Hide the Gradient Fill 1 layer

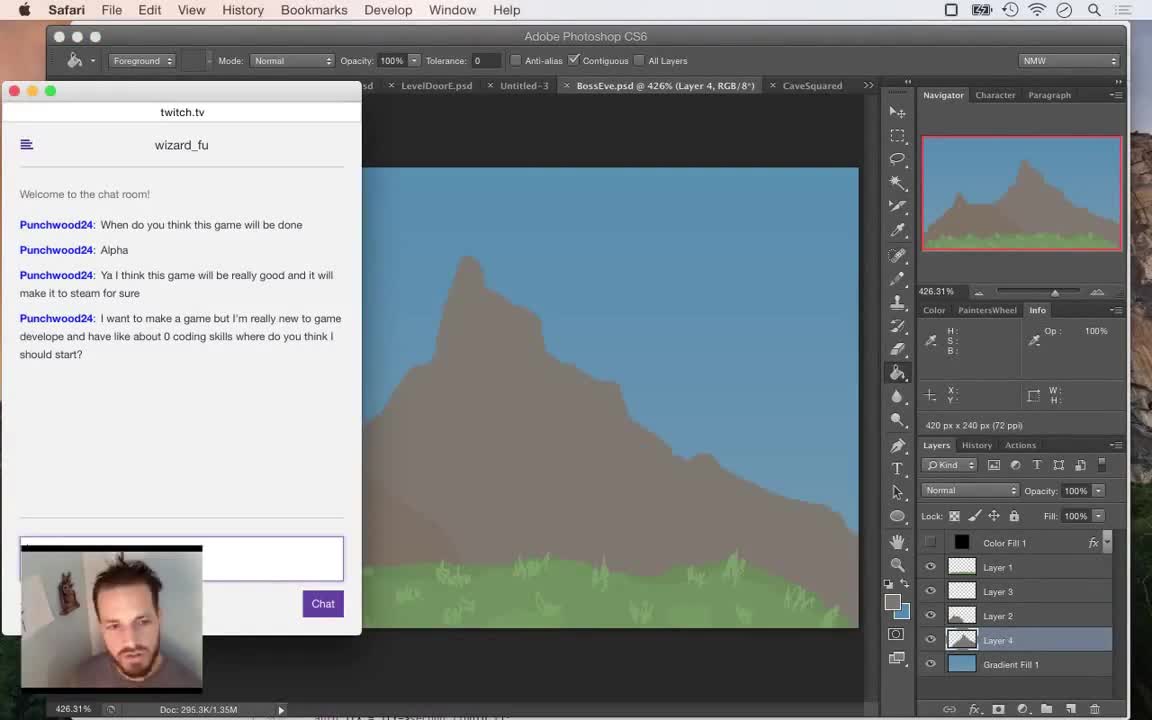[930, 663]
